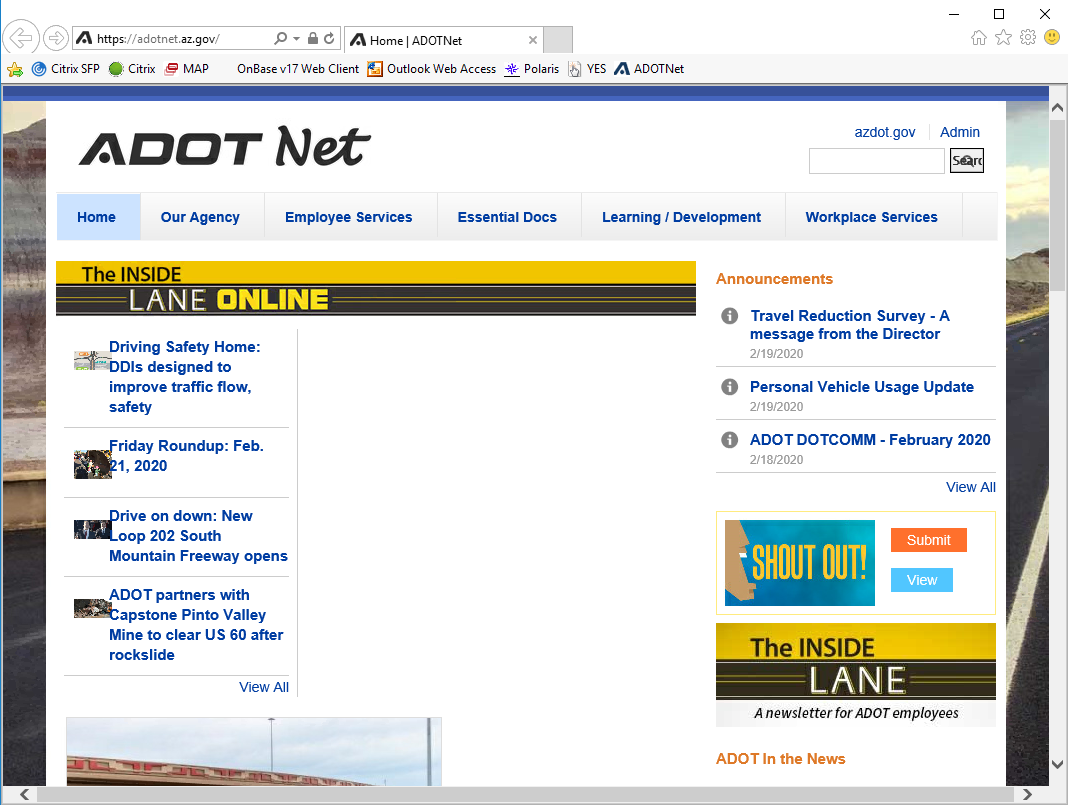The height and width of the screenshot is (805, 1068).
Task: Click into the site search text box
Action: (x=876, y=161)
